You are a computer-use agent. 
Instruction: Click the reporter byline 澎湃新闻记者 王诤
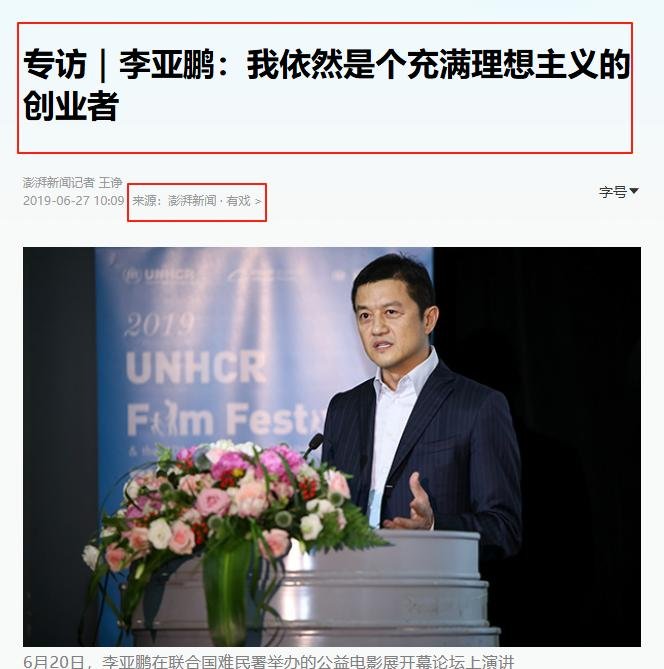pos(73,183)
